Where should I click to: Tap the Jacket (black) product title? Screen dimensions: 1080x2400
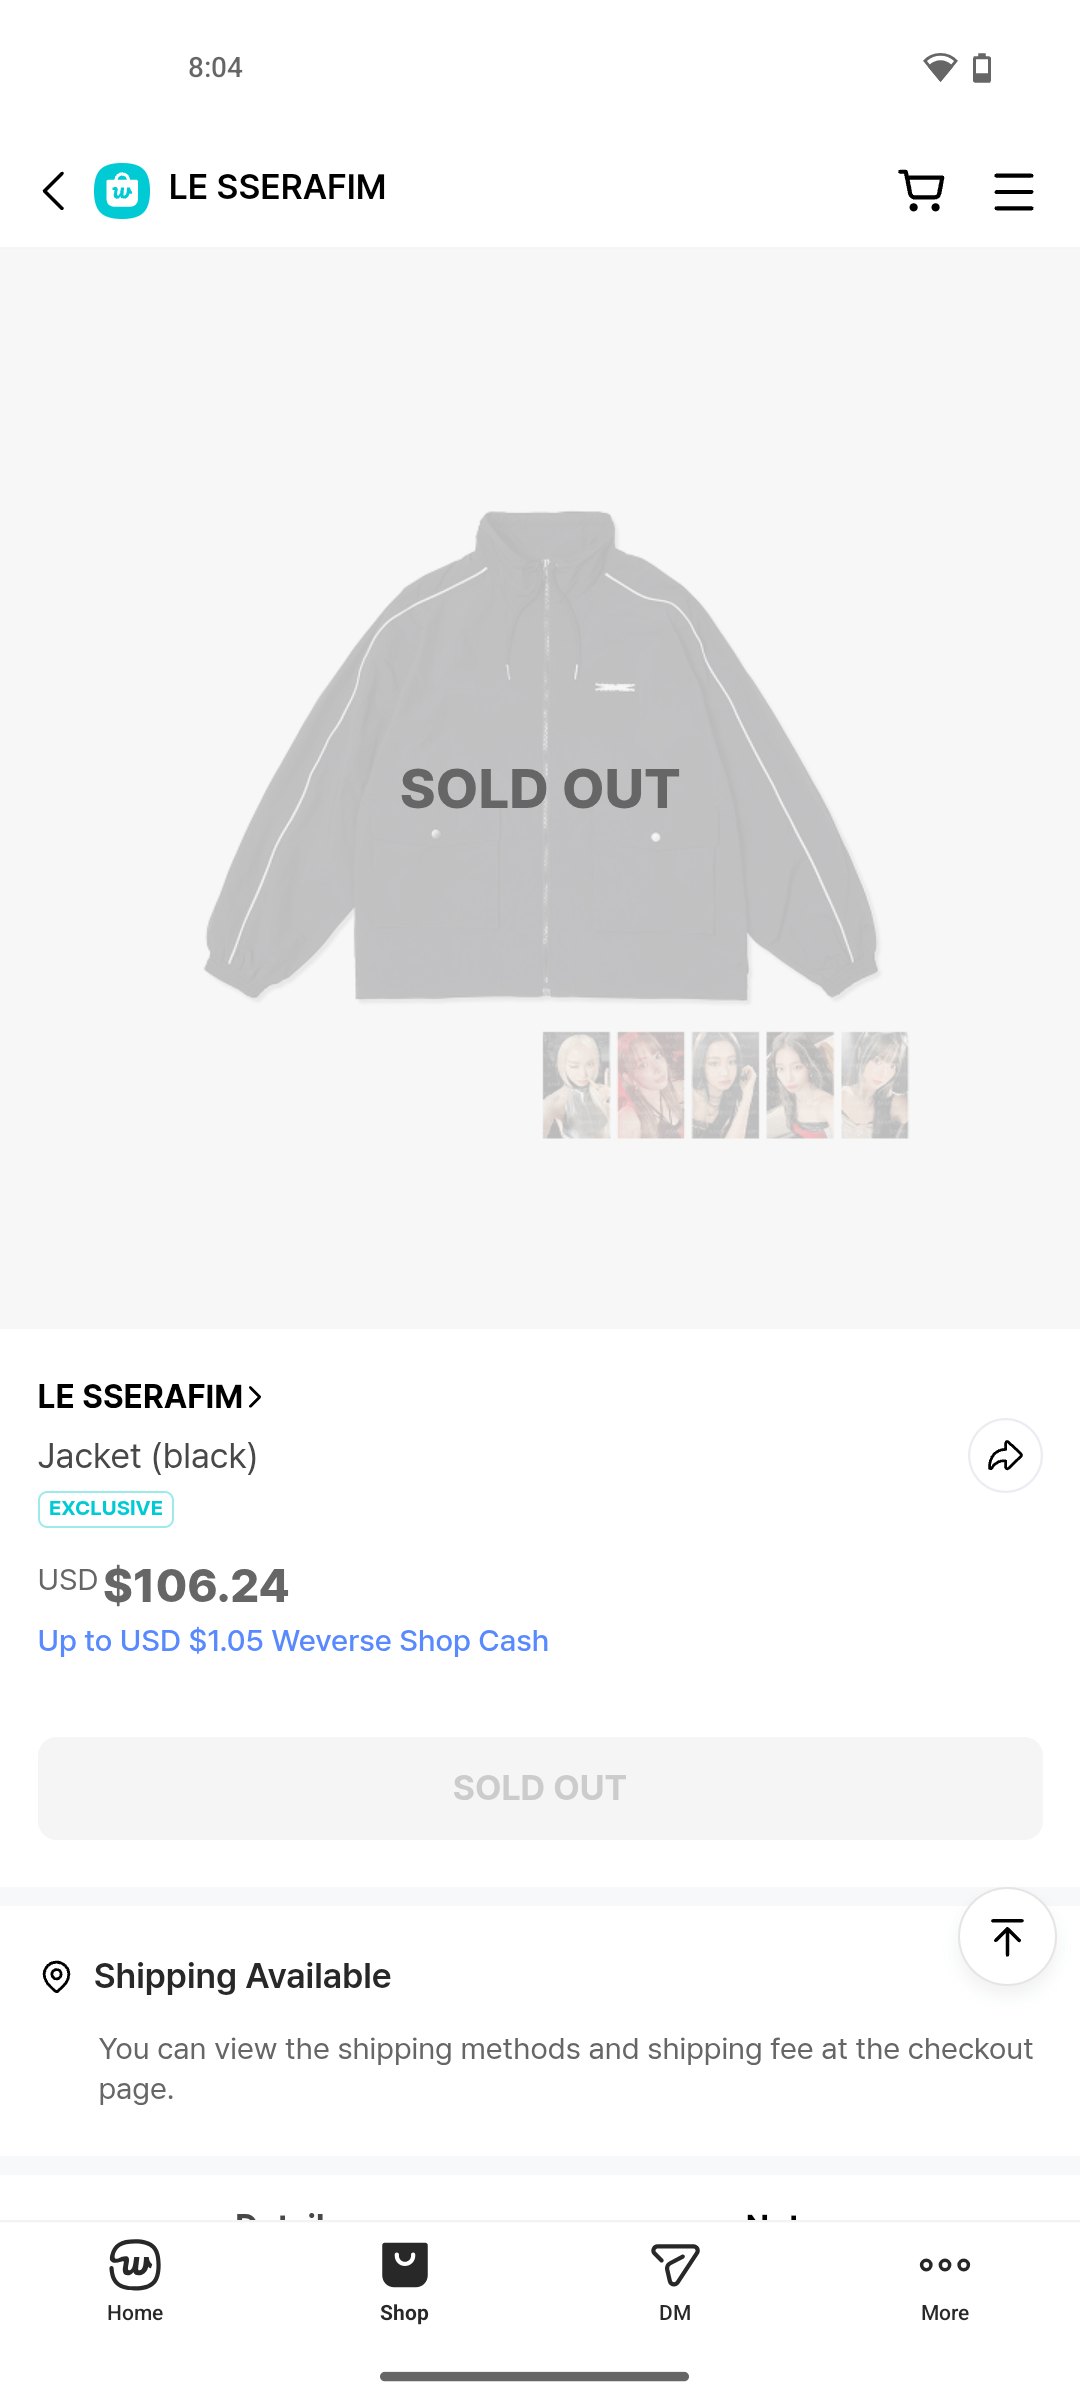(148, 1456)
